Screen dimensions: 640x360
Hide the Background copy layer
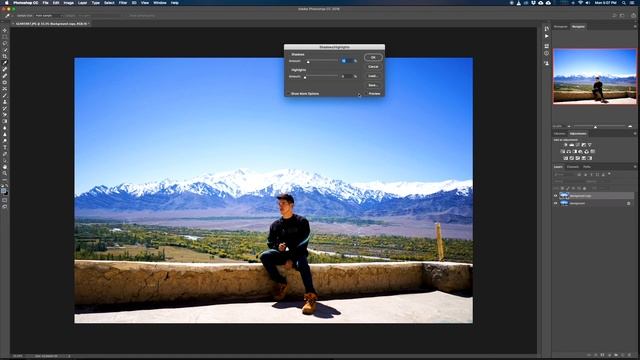(556, 196)
